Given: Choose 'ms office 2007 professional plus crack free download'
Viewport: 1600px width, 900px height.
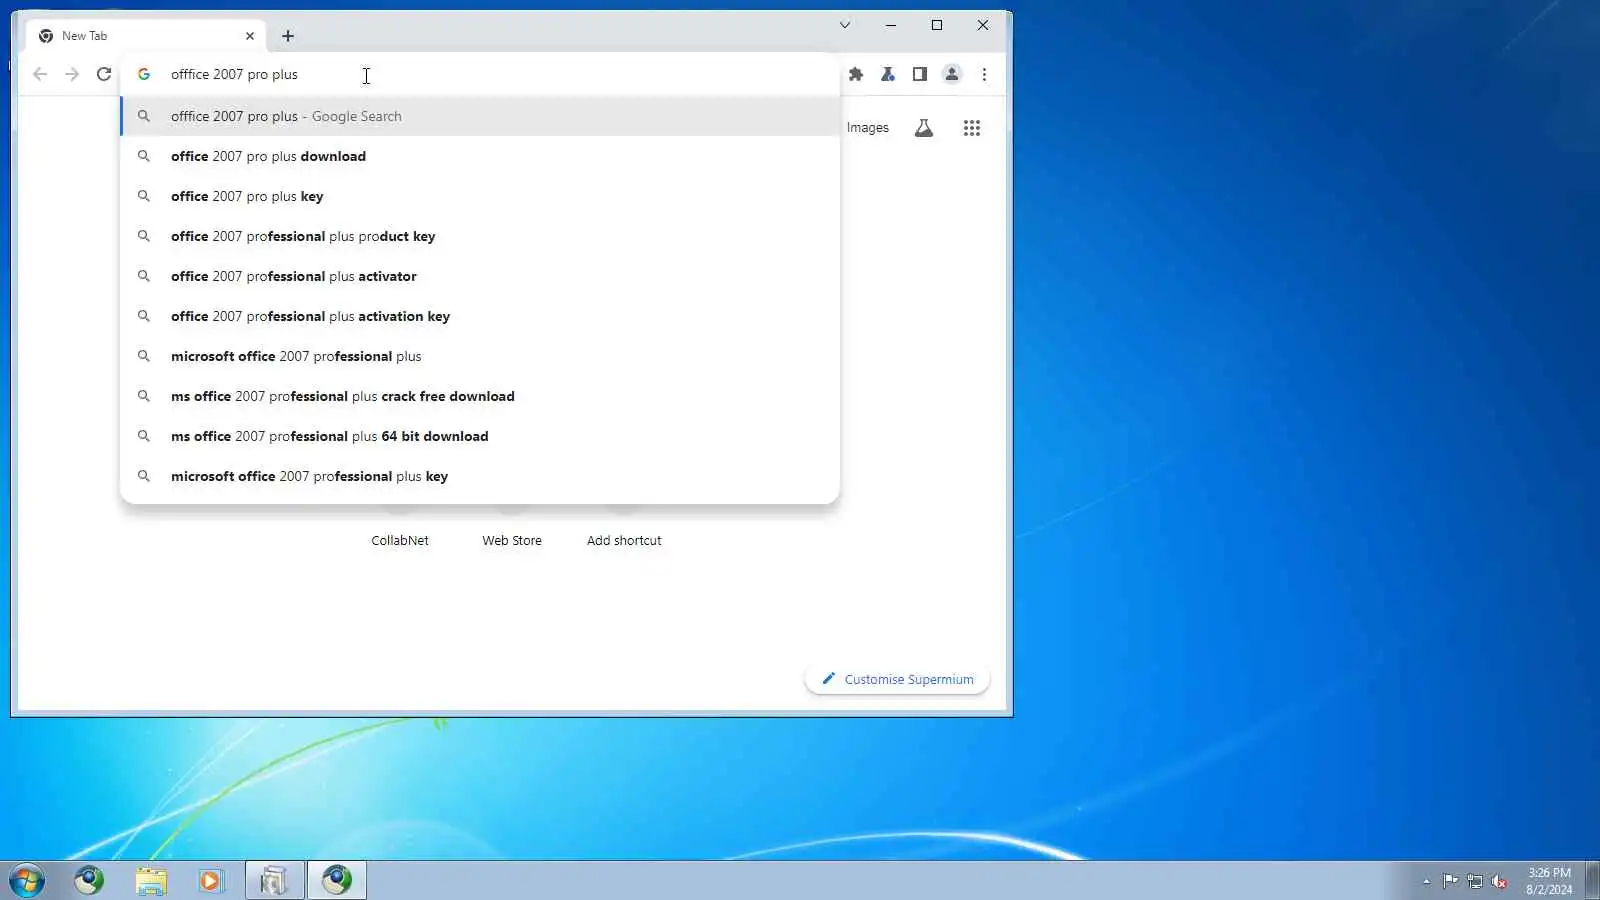Looking at the screenshot, I should tap(480, 396).
